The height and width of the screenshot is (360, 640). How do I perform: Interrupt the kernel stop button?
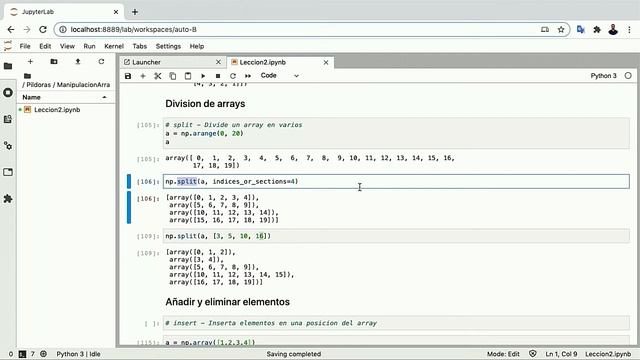tap(218, 76)
